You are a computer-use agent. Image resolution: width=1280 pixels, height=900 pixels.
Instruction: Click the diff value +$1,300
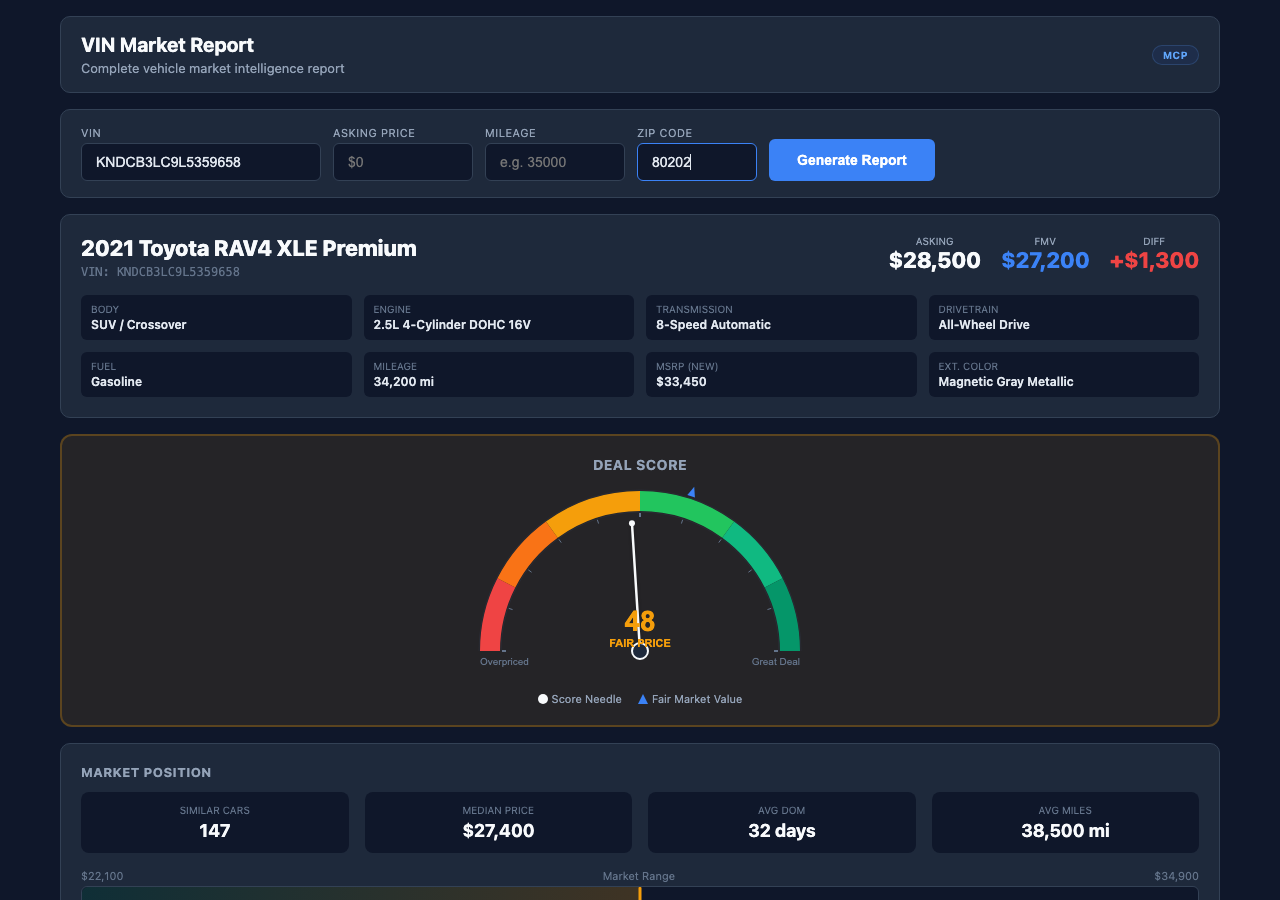[x=1154, y=261]
